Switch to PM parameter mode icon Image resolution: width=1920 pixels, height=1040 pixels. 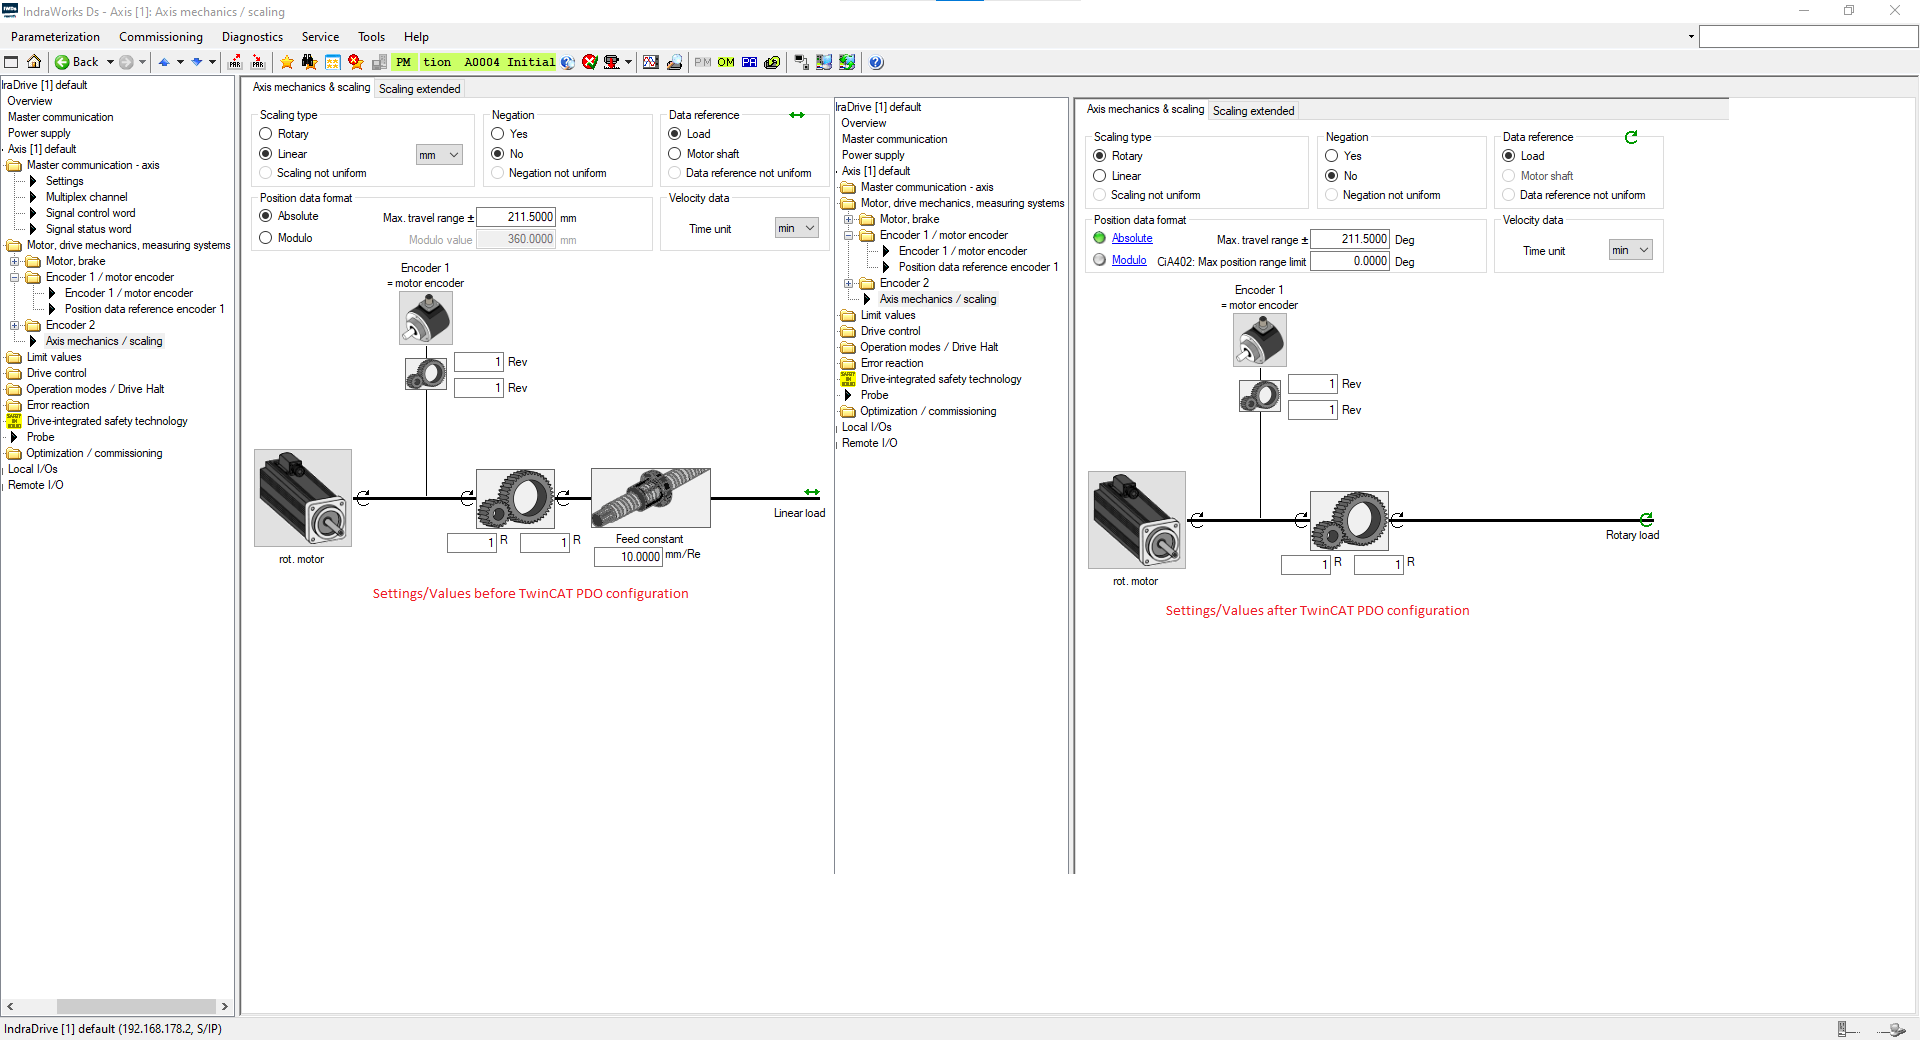pos(703,62)
